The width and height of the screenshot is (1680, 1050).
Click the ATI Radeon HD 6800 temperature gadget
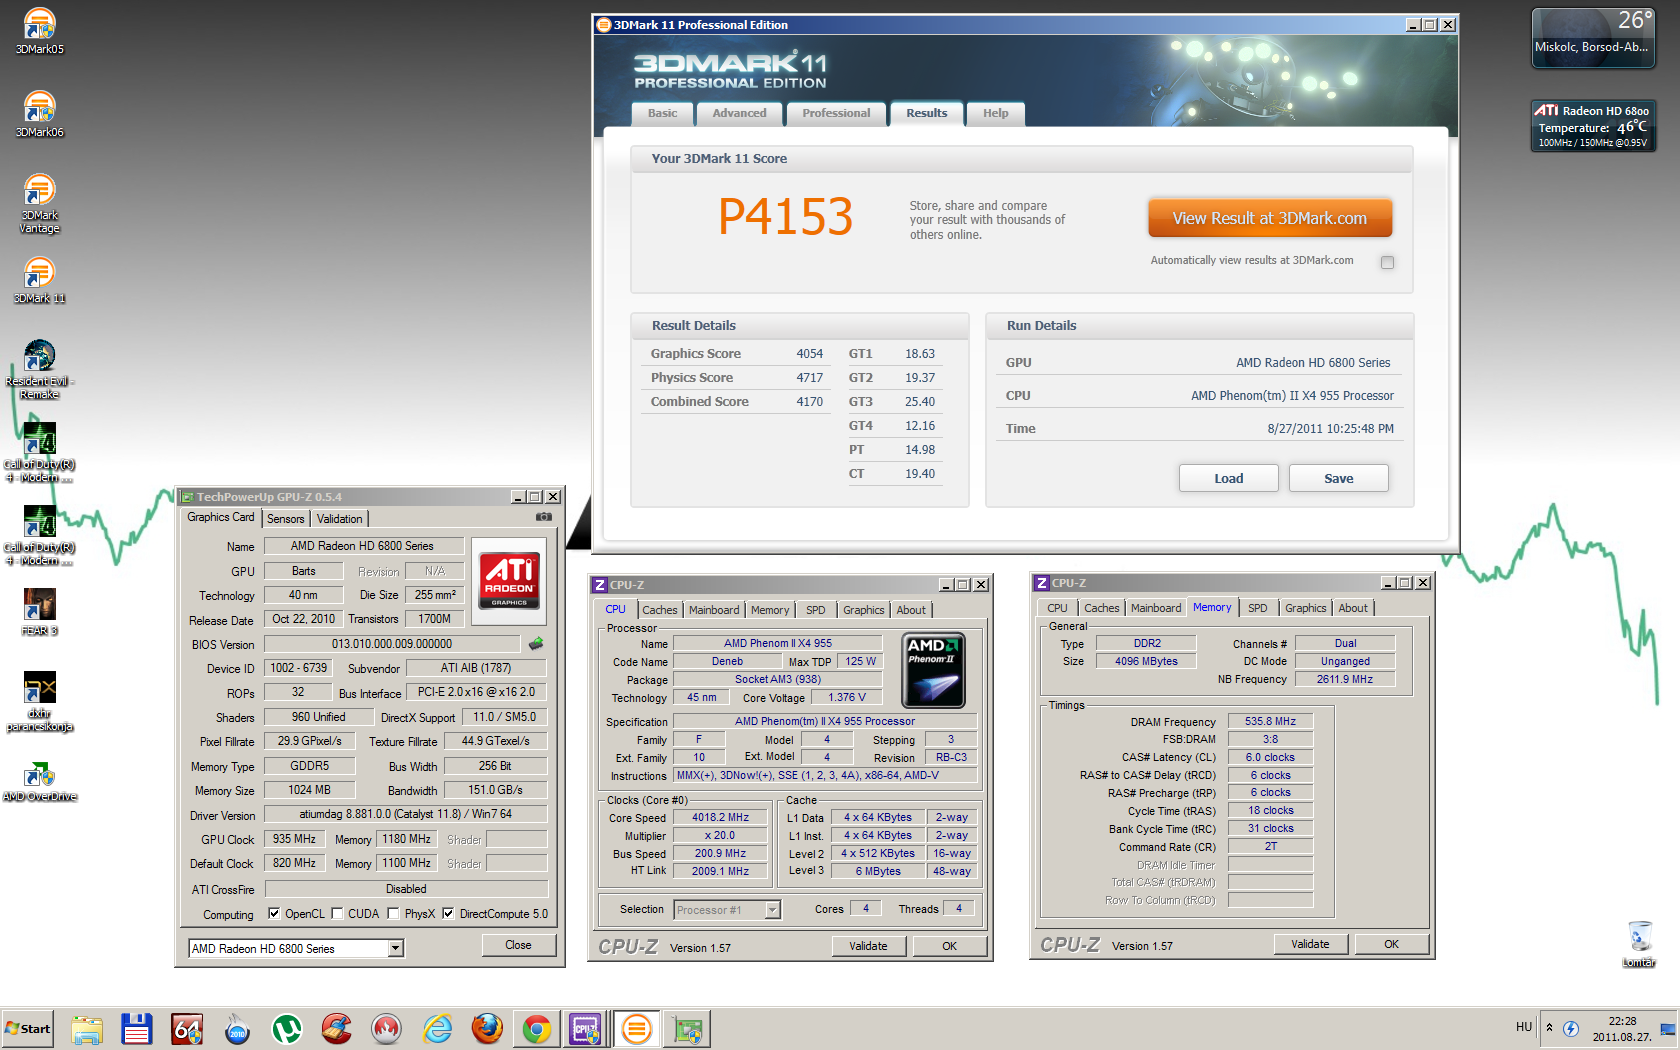tap(1593, 125)
